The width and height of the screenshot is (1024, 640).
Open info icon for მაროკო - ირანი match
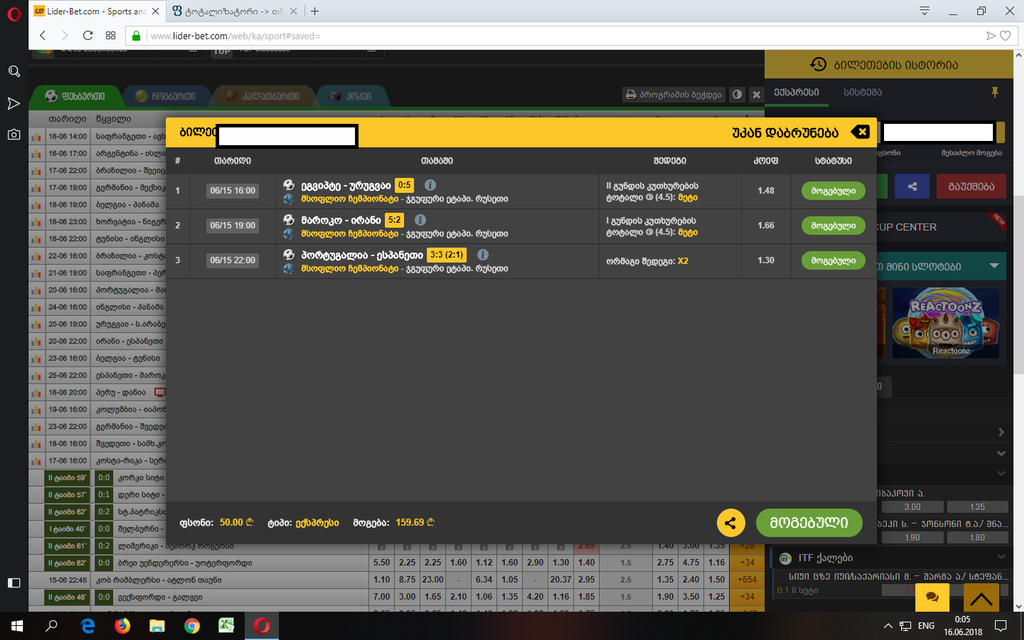coord(421,220)
